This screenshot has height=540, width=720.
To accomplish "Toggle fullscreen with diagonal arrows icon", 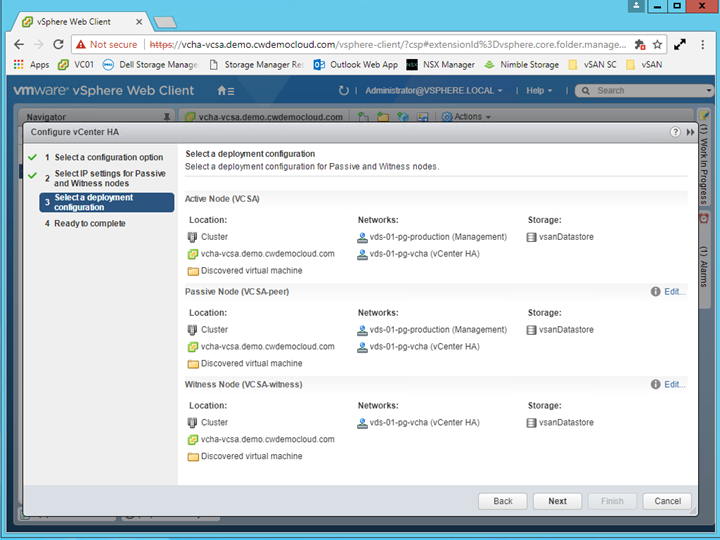I will click(x=680, y=45).
